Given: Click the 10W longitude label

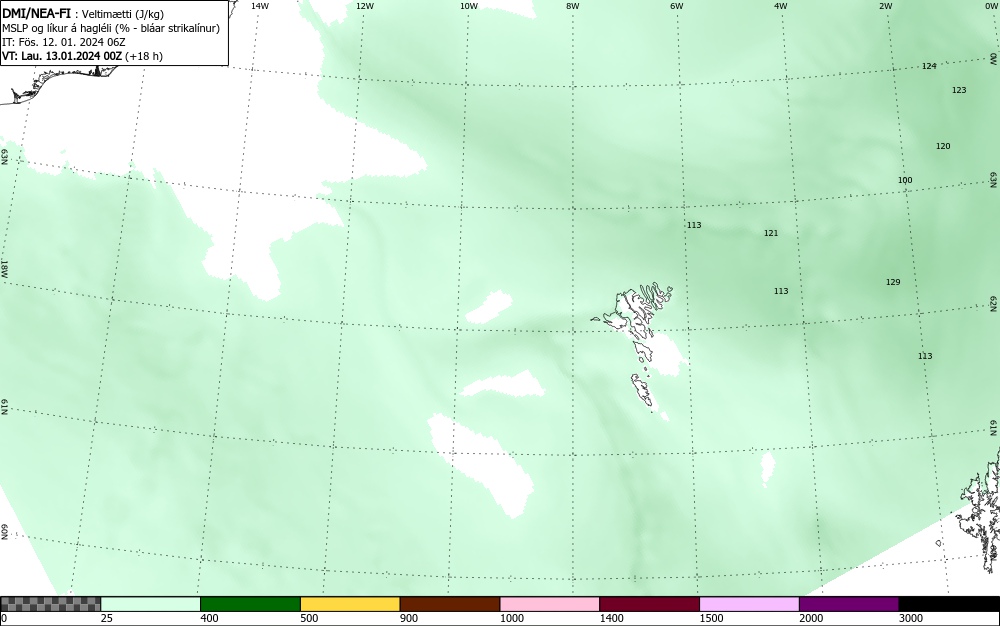Looking at the screenshot, I should pyautogui.click(x=469, y=6).
